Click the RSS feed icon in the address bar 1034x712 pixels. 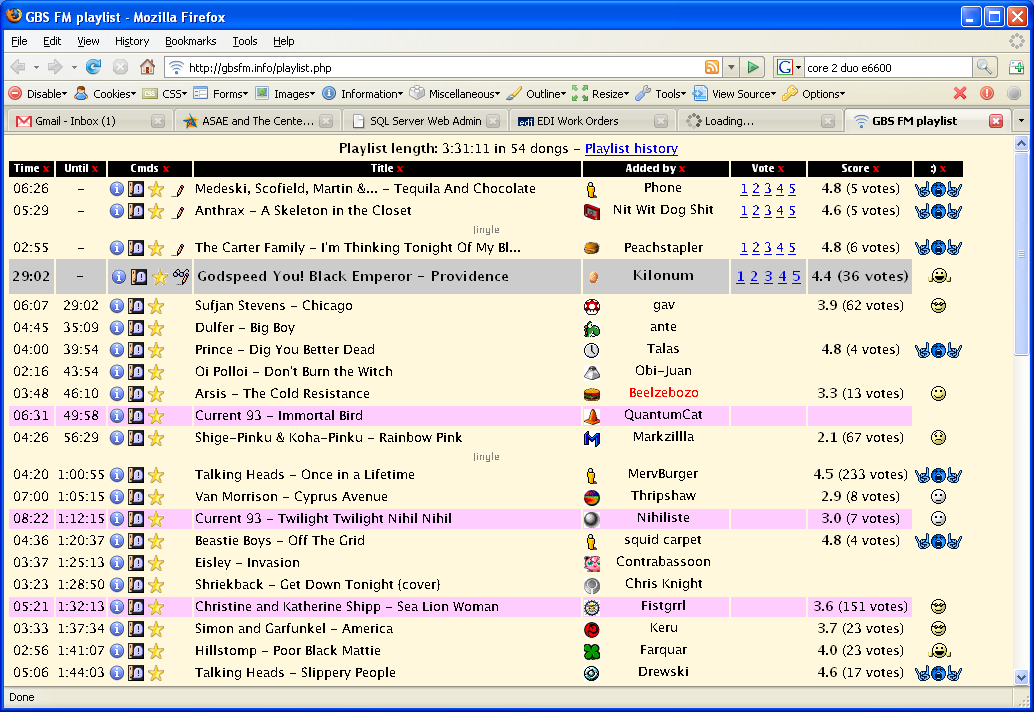click(x=712, y=67)
